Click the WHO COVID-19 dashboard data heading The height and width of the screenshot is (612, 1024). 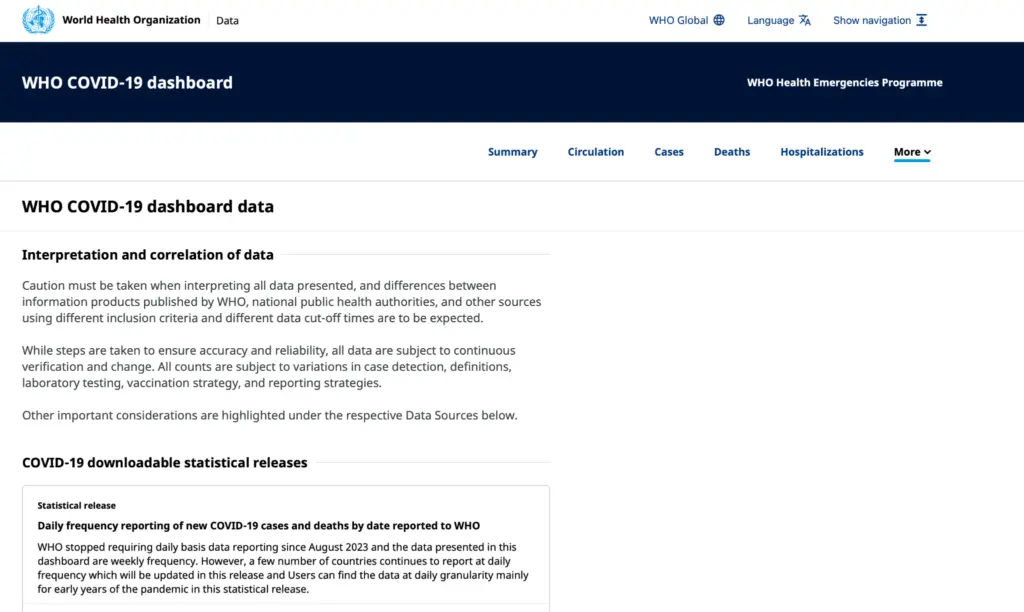[148, 206]
